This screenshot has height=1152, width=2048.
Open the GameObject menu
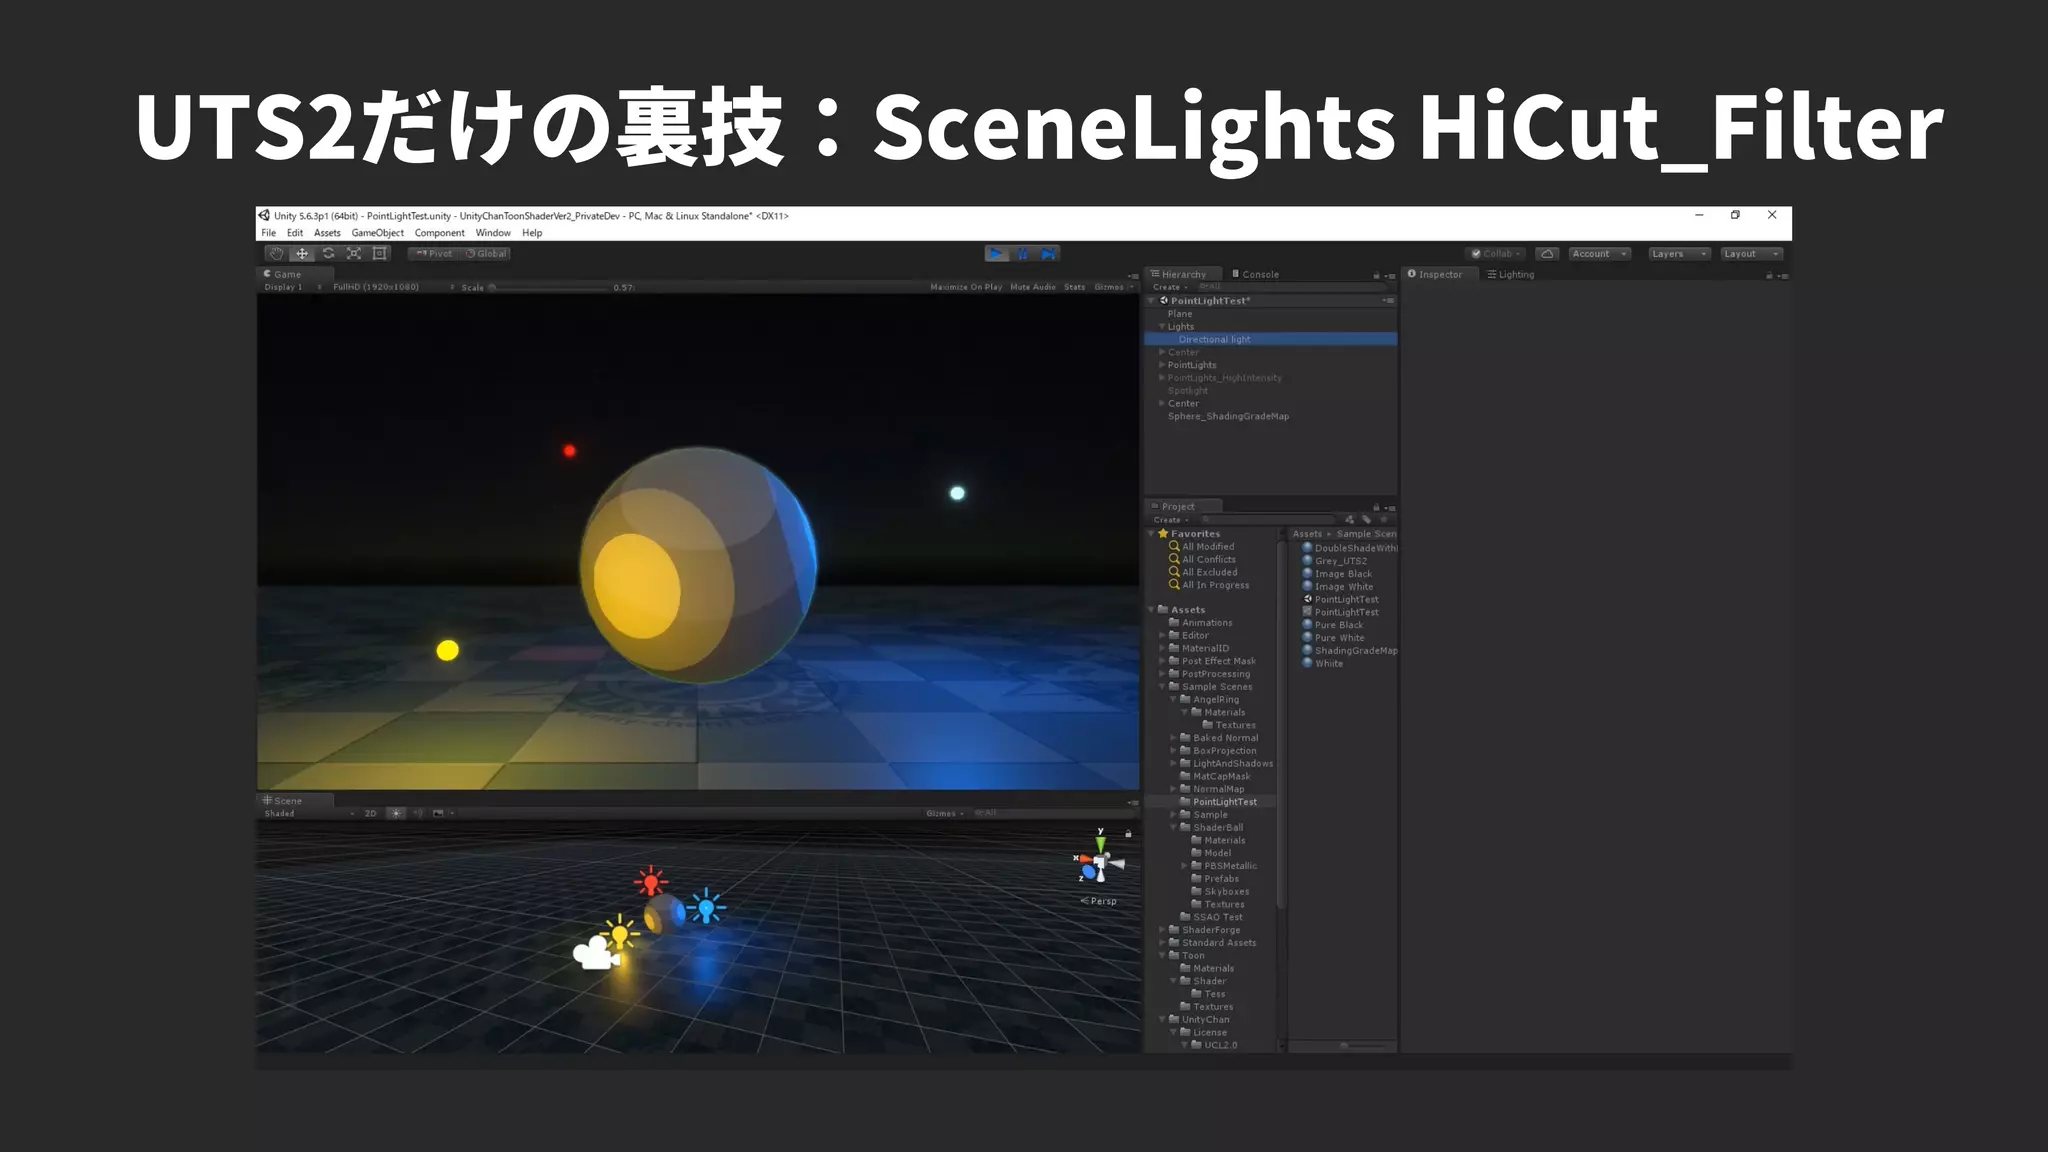(378, 233)
